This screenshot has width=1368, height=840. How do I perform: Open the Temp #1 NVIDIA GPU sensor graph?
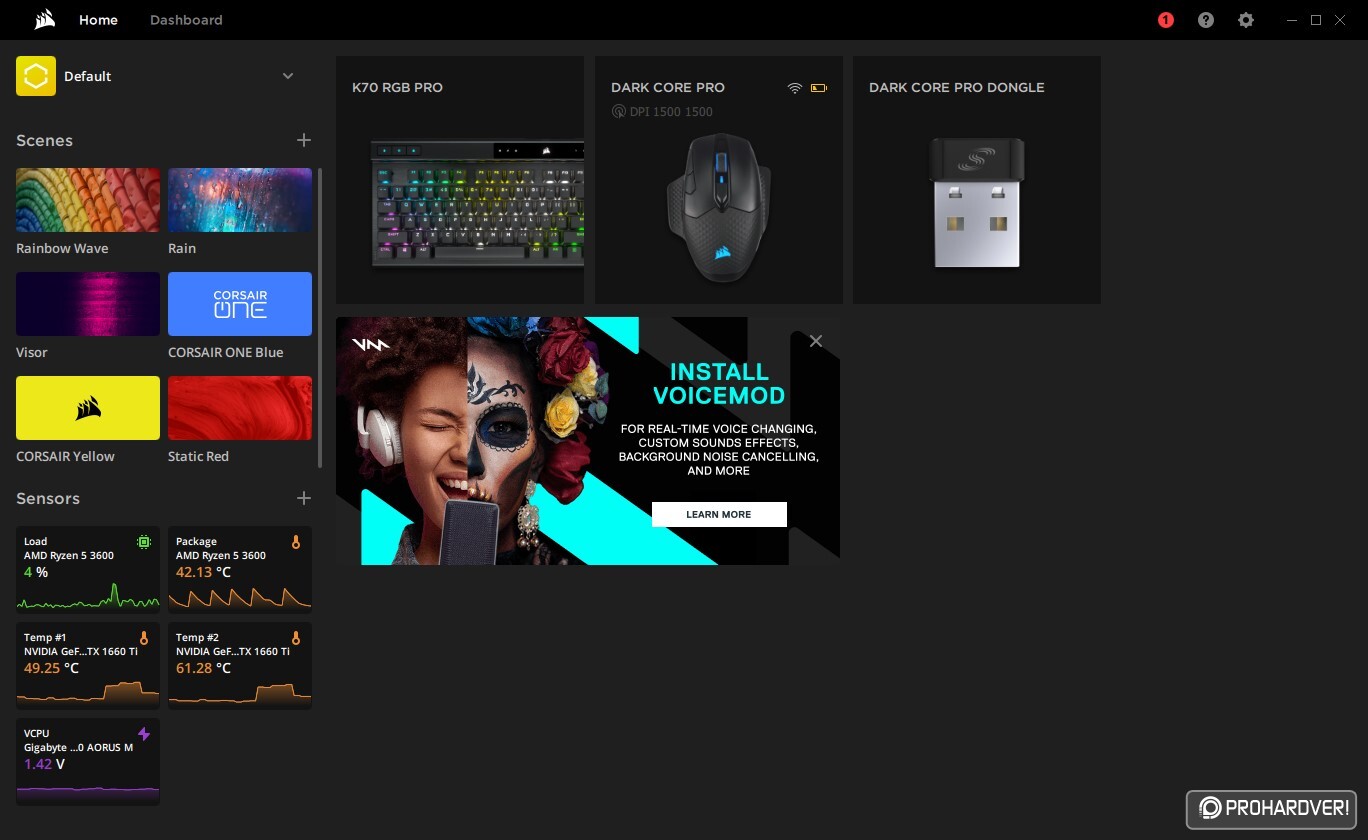88,665
